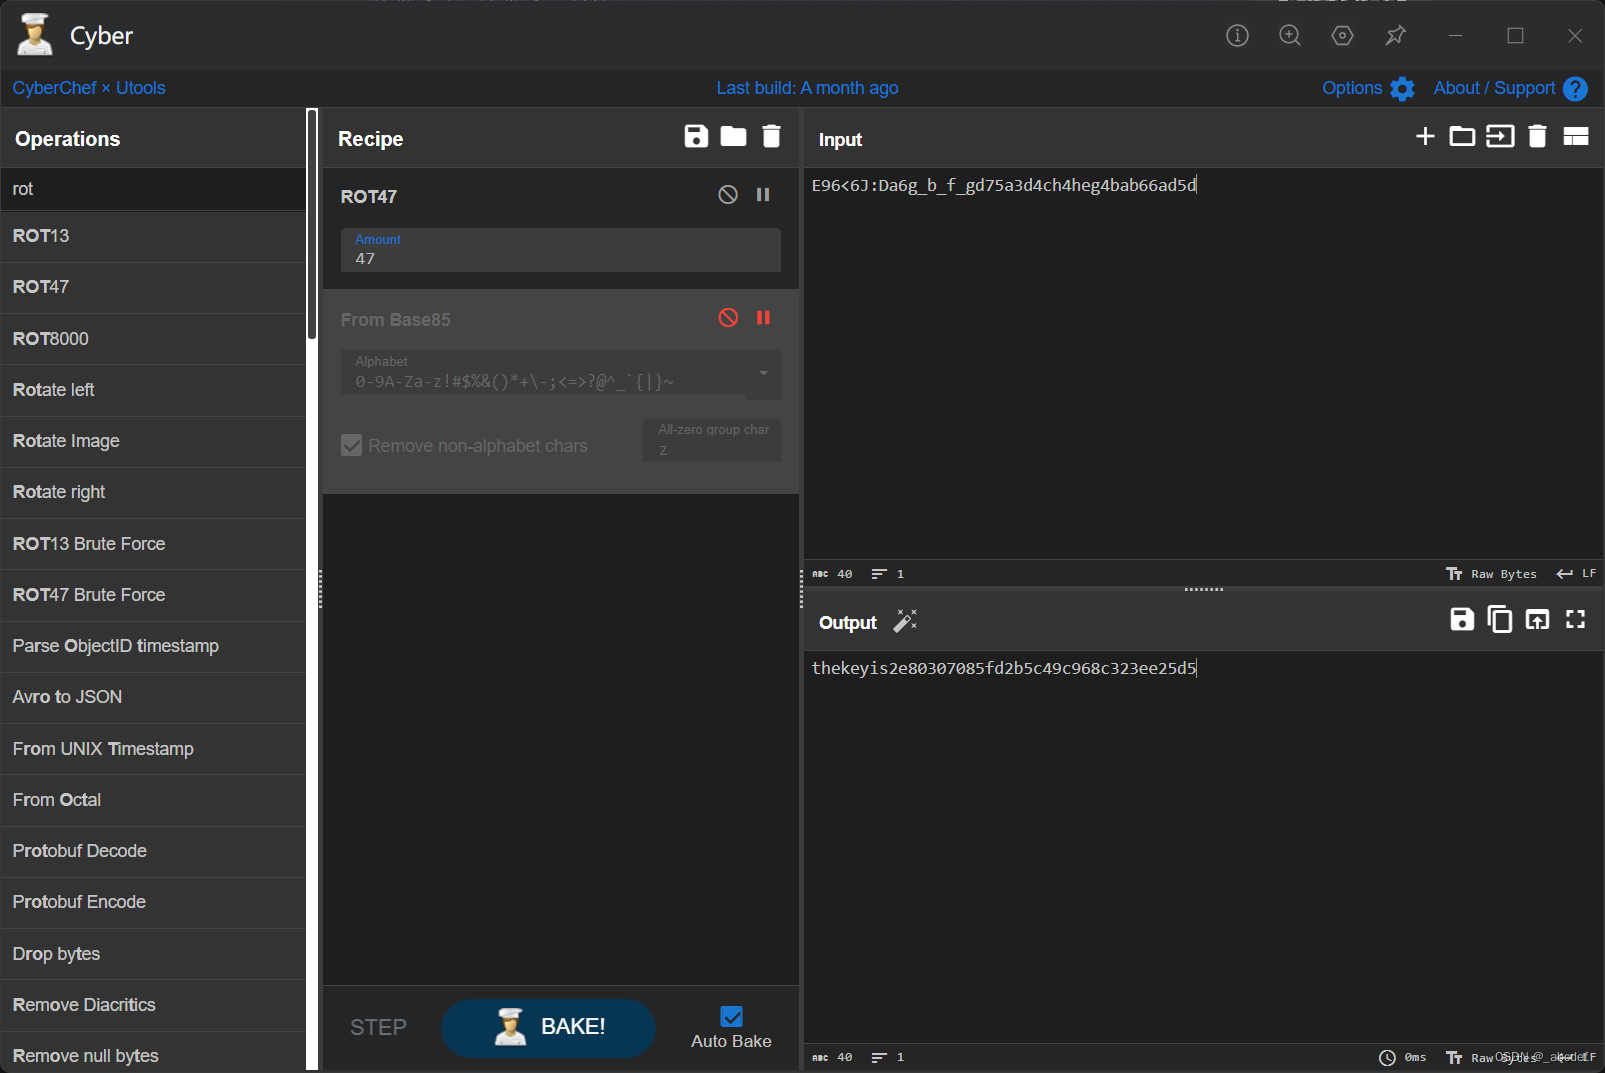Select Remove Diacritics operation
Viewport: 1605px width, 1073px height.
coord(152,1005)
